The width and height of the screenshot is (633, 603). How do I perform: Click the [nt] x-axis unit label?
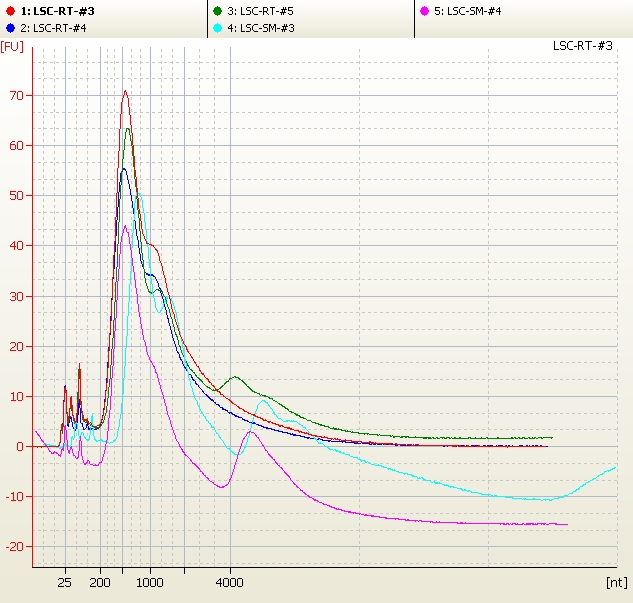616,582
